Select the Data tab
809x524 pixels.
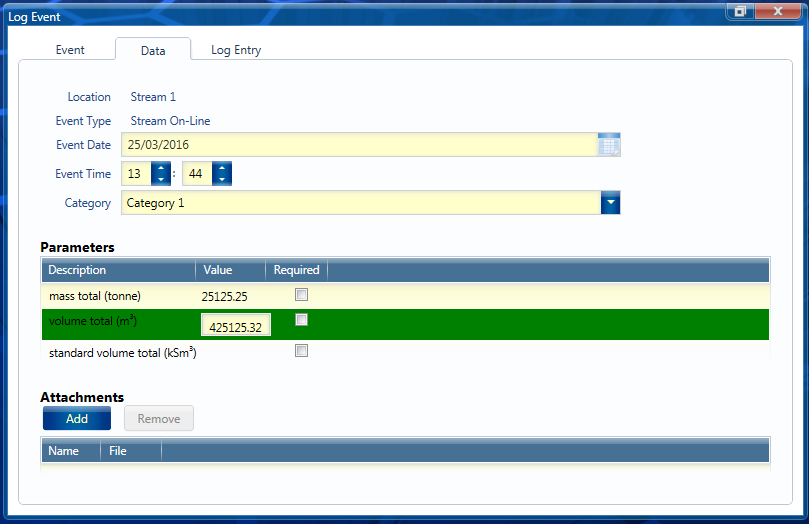(x=153, y=50)
